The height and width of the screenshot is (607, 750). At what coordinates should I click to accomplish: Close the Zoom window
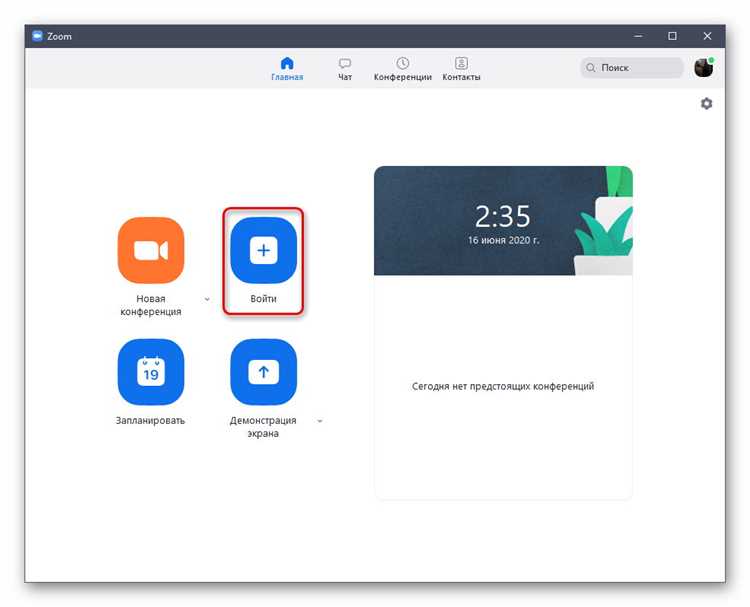(x=707, y=36)
